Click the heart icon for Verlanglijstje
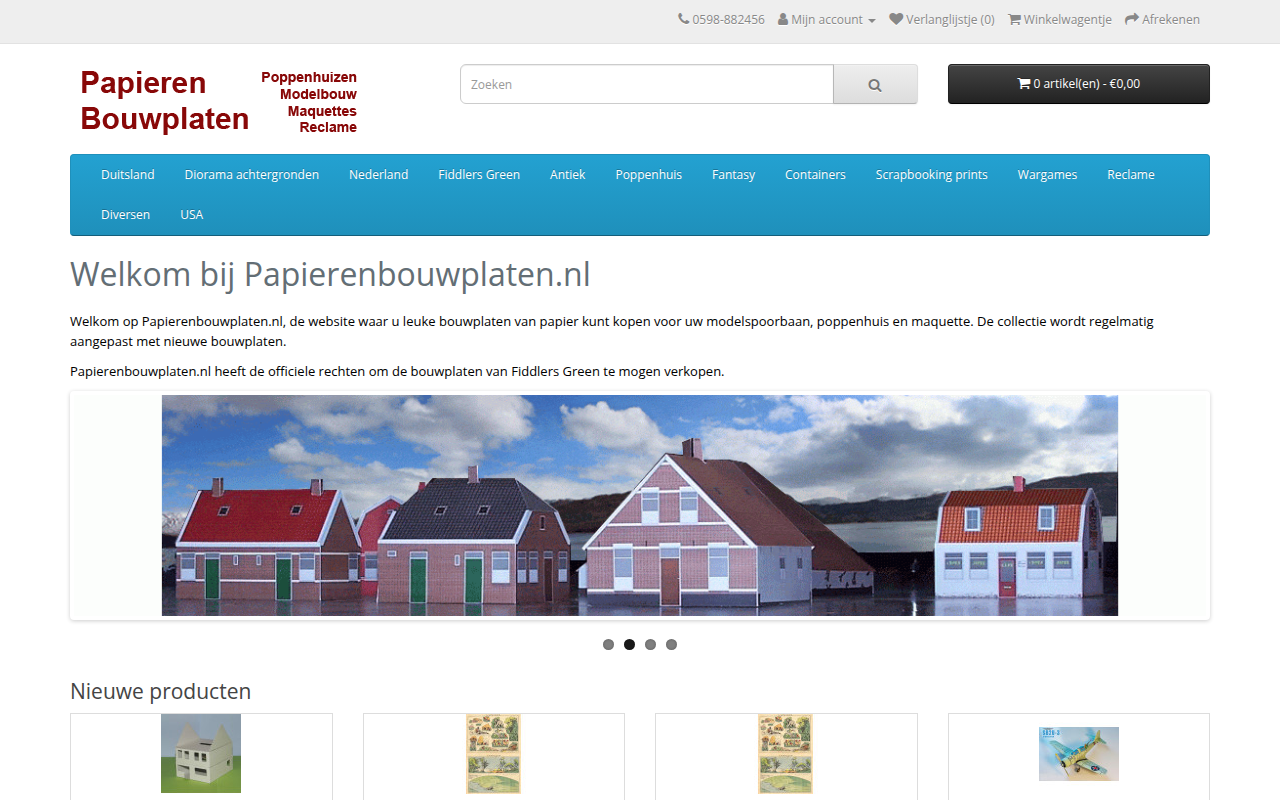Screen dimensions: 1280x800 click(x=896, y=19)
